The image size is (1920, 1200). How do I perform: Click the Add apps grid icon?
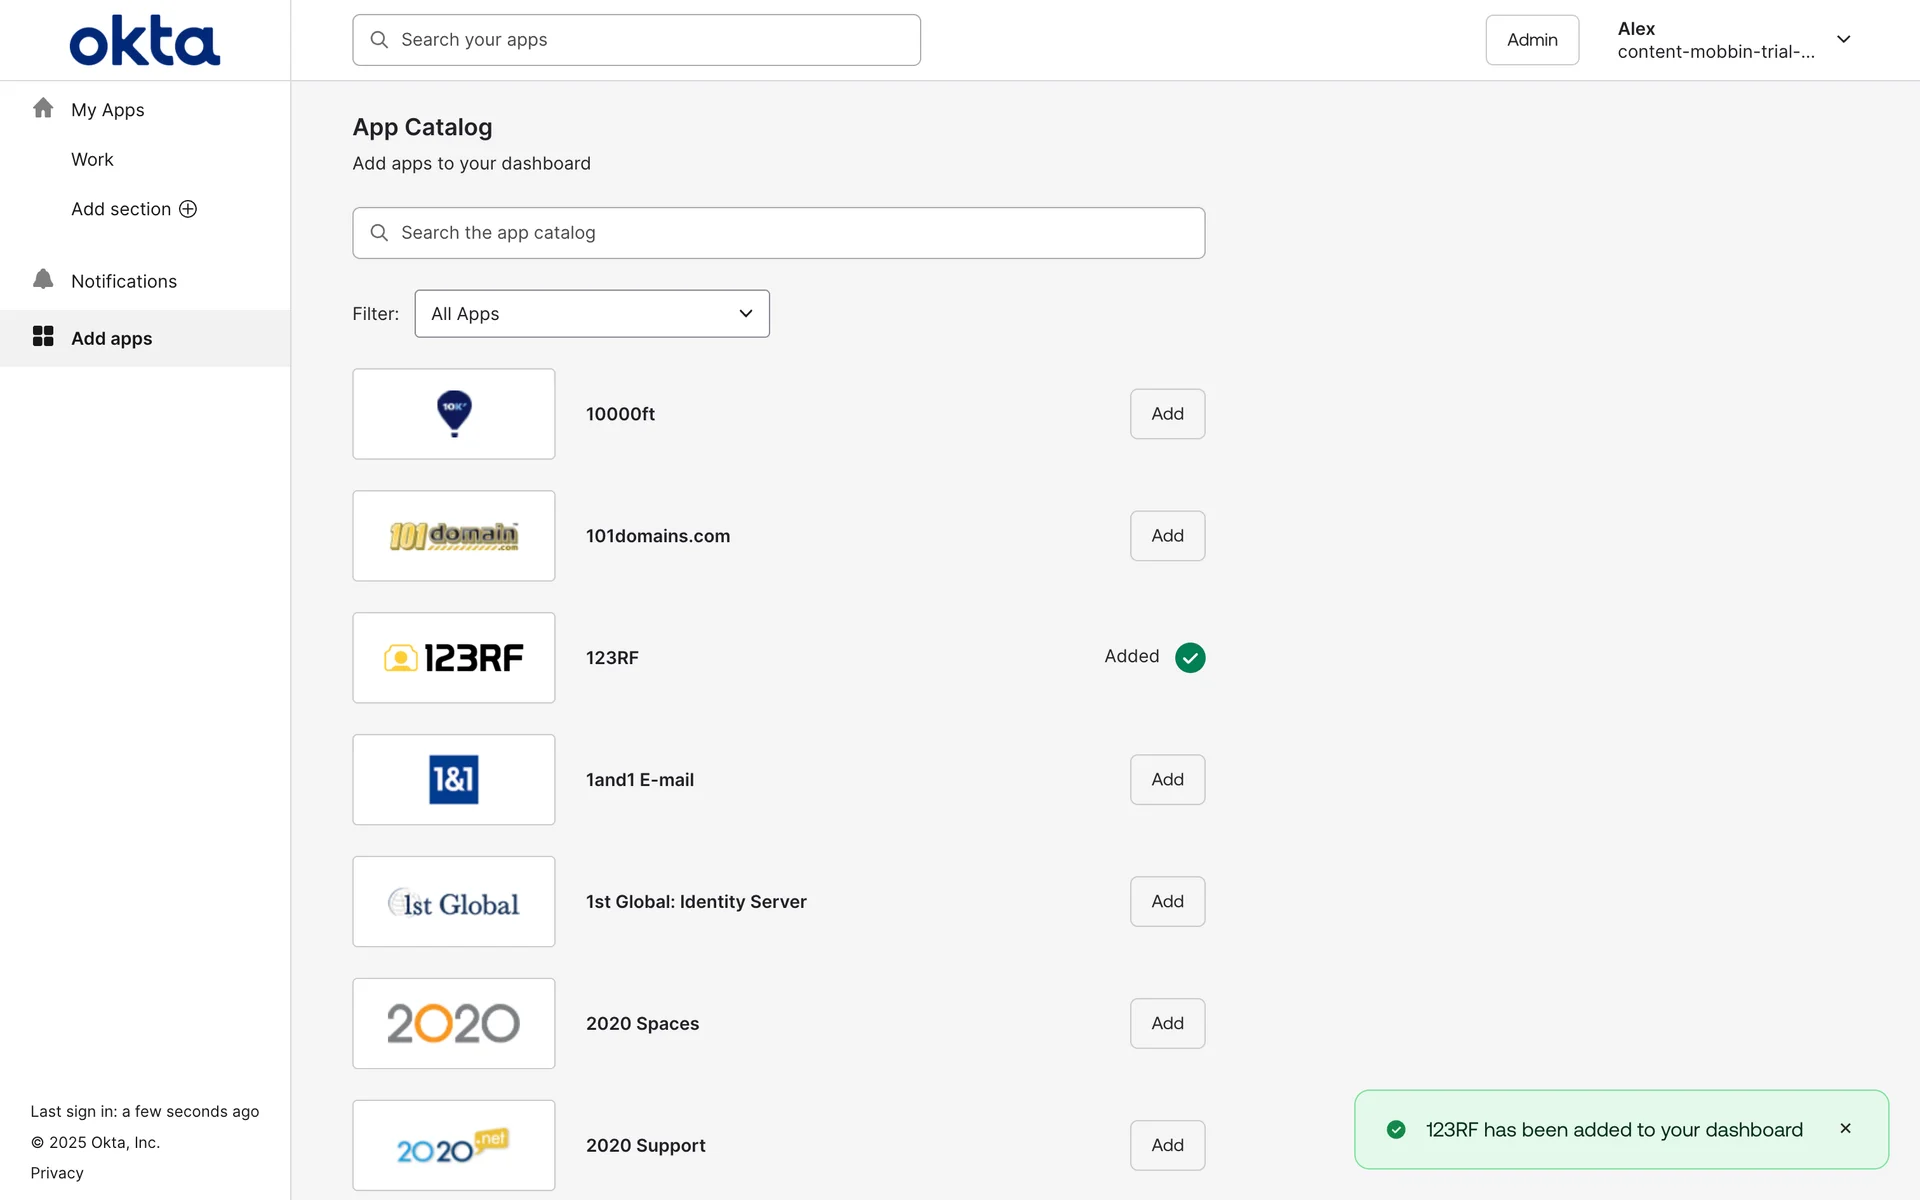(x=43, y=336)
